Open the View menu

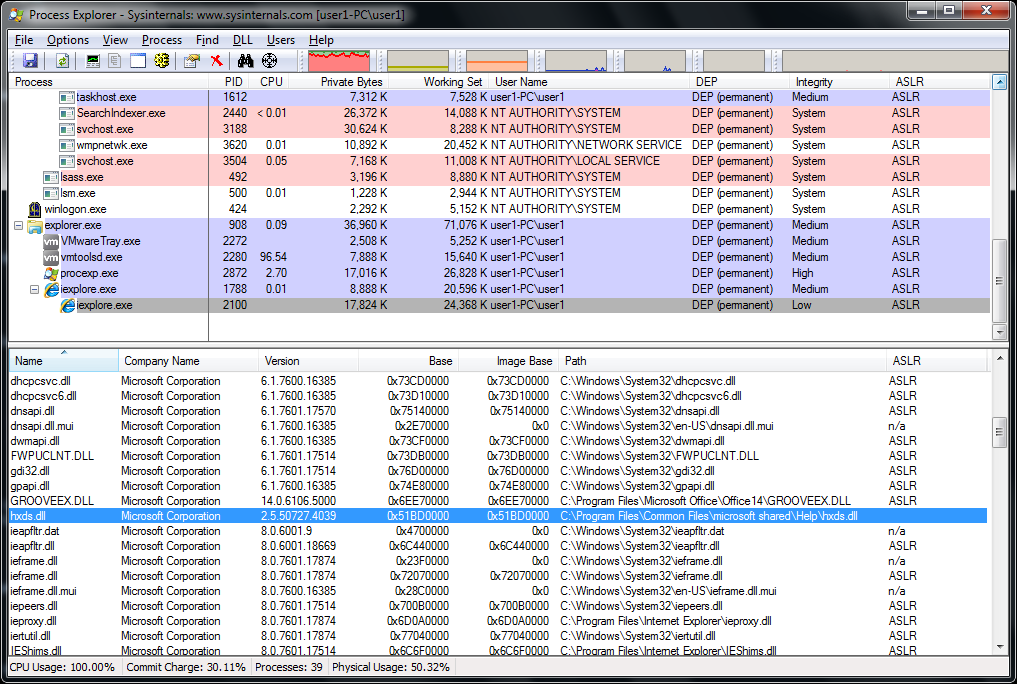coord(115,40)
